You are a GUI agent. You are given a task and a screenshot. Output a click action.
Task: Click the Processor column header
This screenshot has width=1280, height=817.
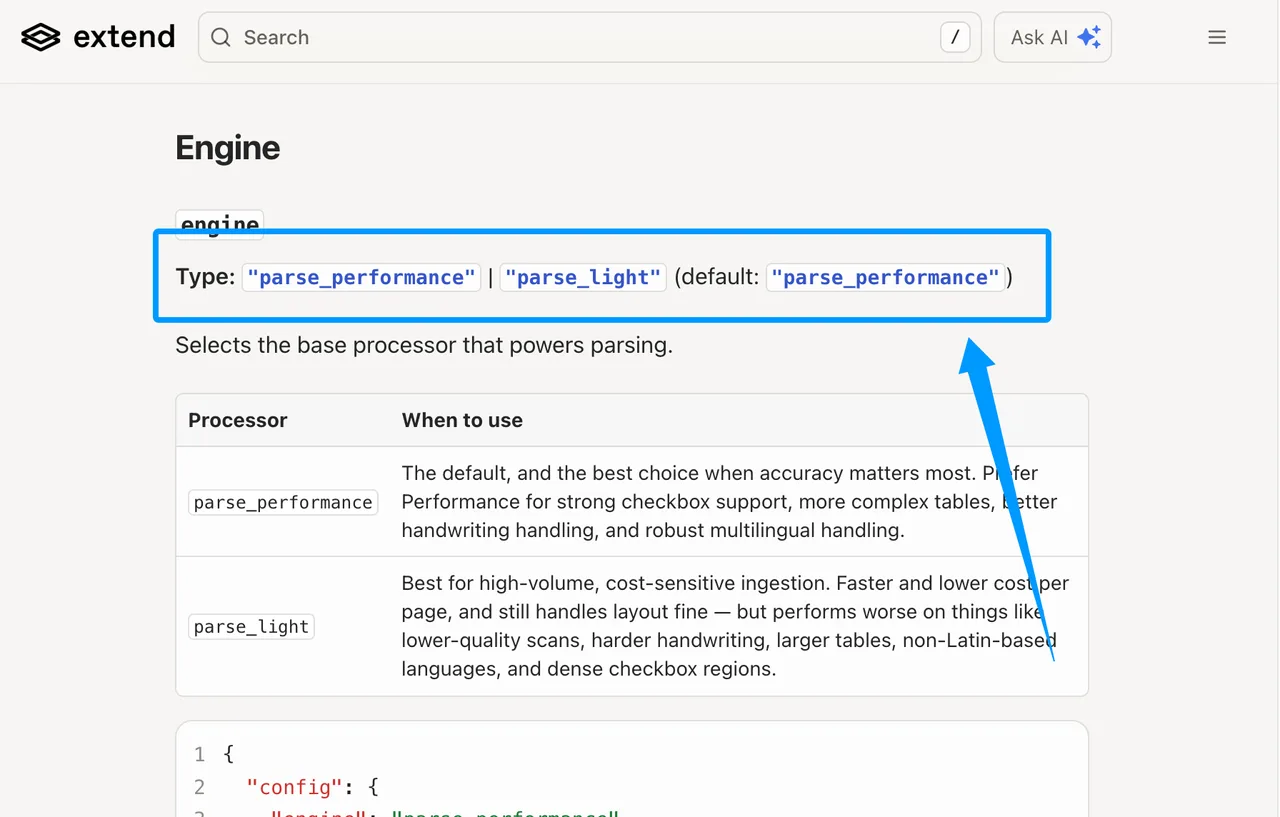coord(238,420)
